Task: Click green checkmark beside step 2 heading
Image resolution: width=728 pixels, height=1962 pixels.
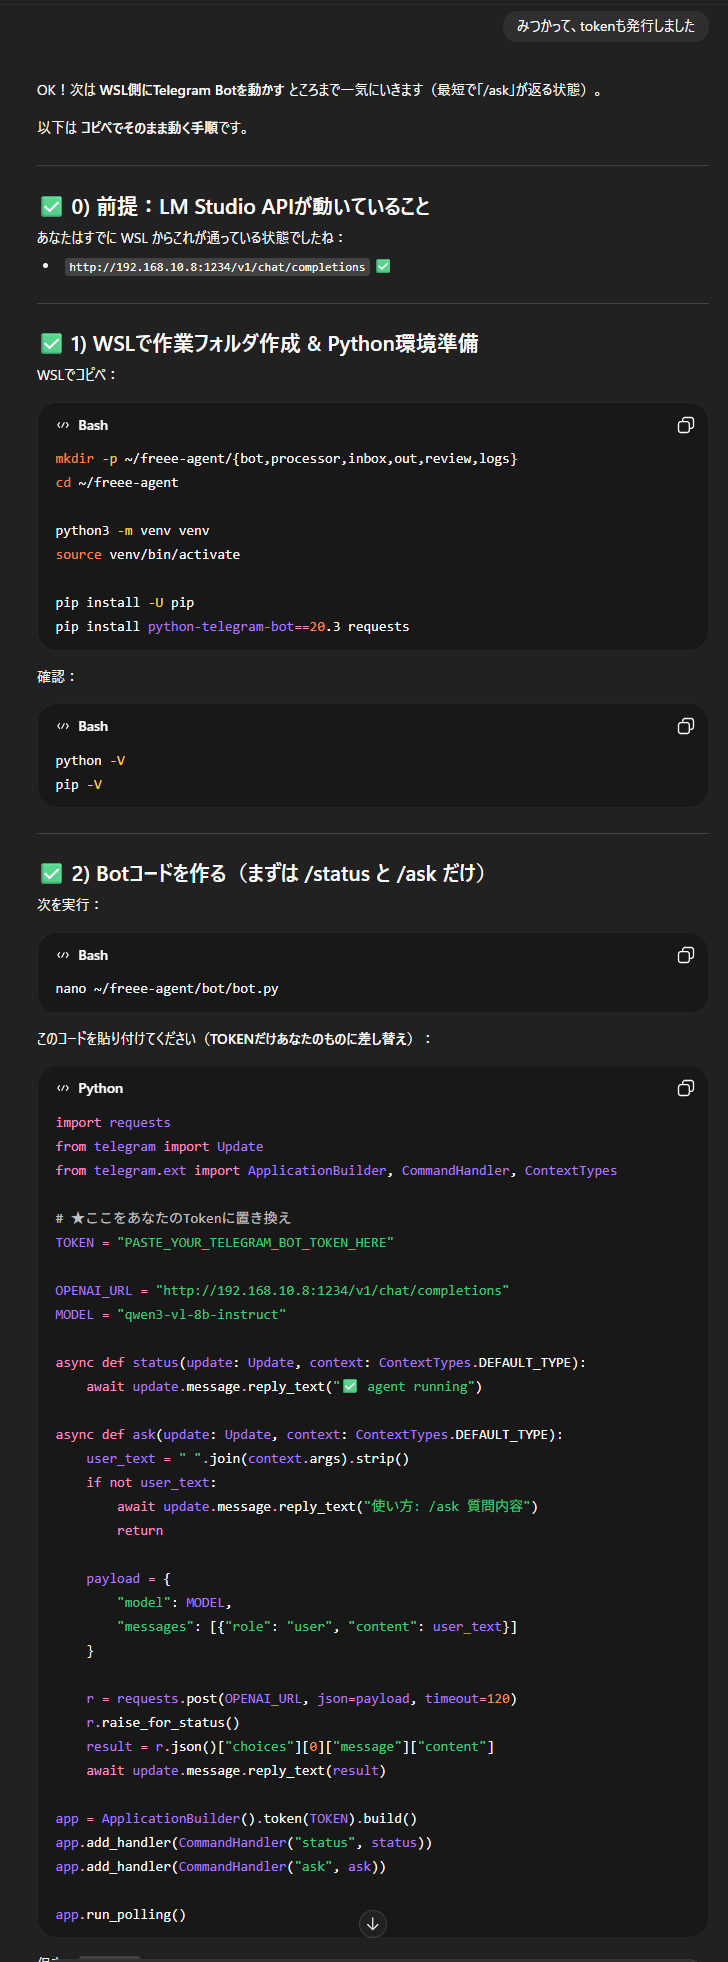Action: coord(51,873)
